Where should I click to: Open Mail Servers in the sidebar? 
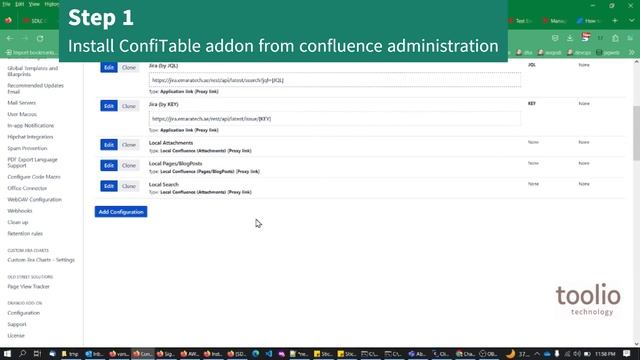coord(22,103)
